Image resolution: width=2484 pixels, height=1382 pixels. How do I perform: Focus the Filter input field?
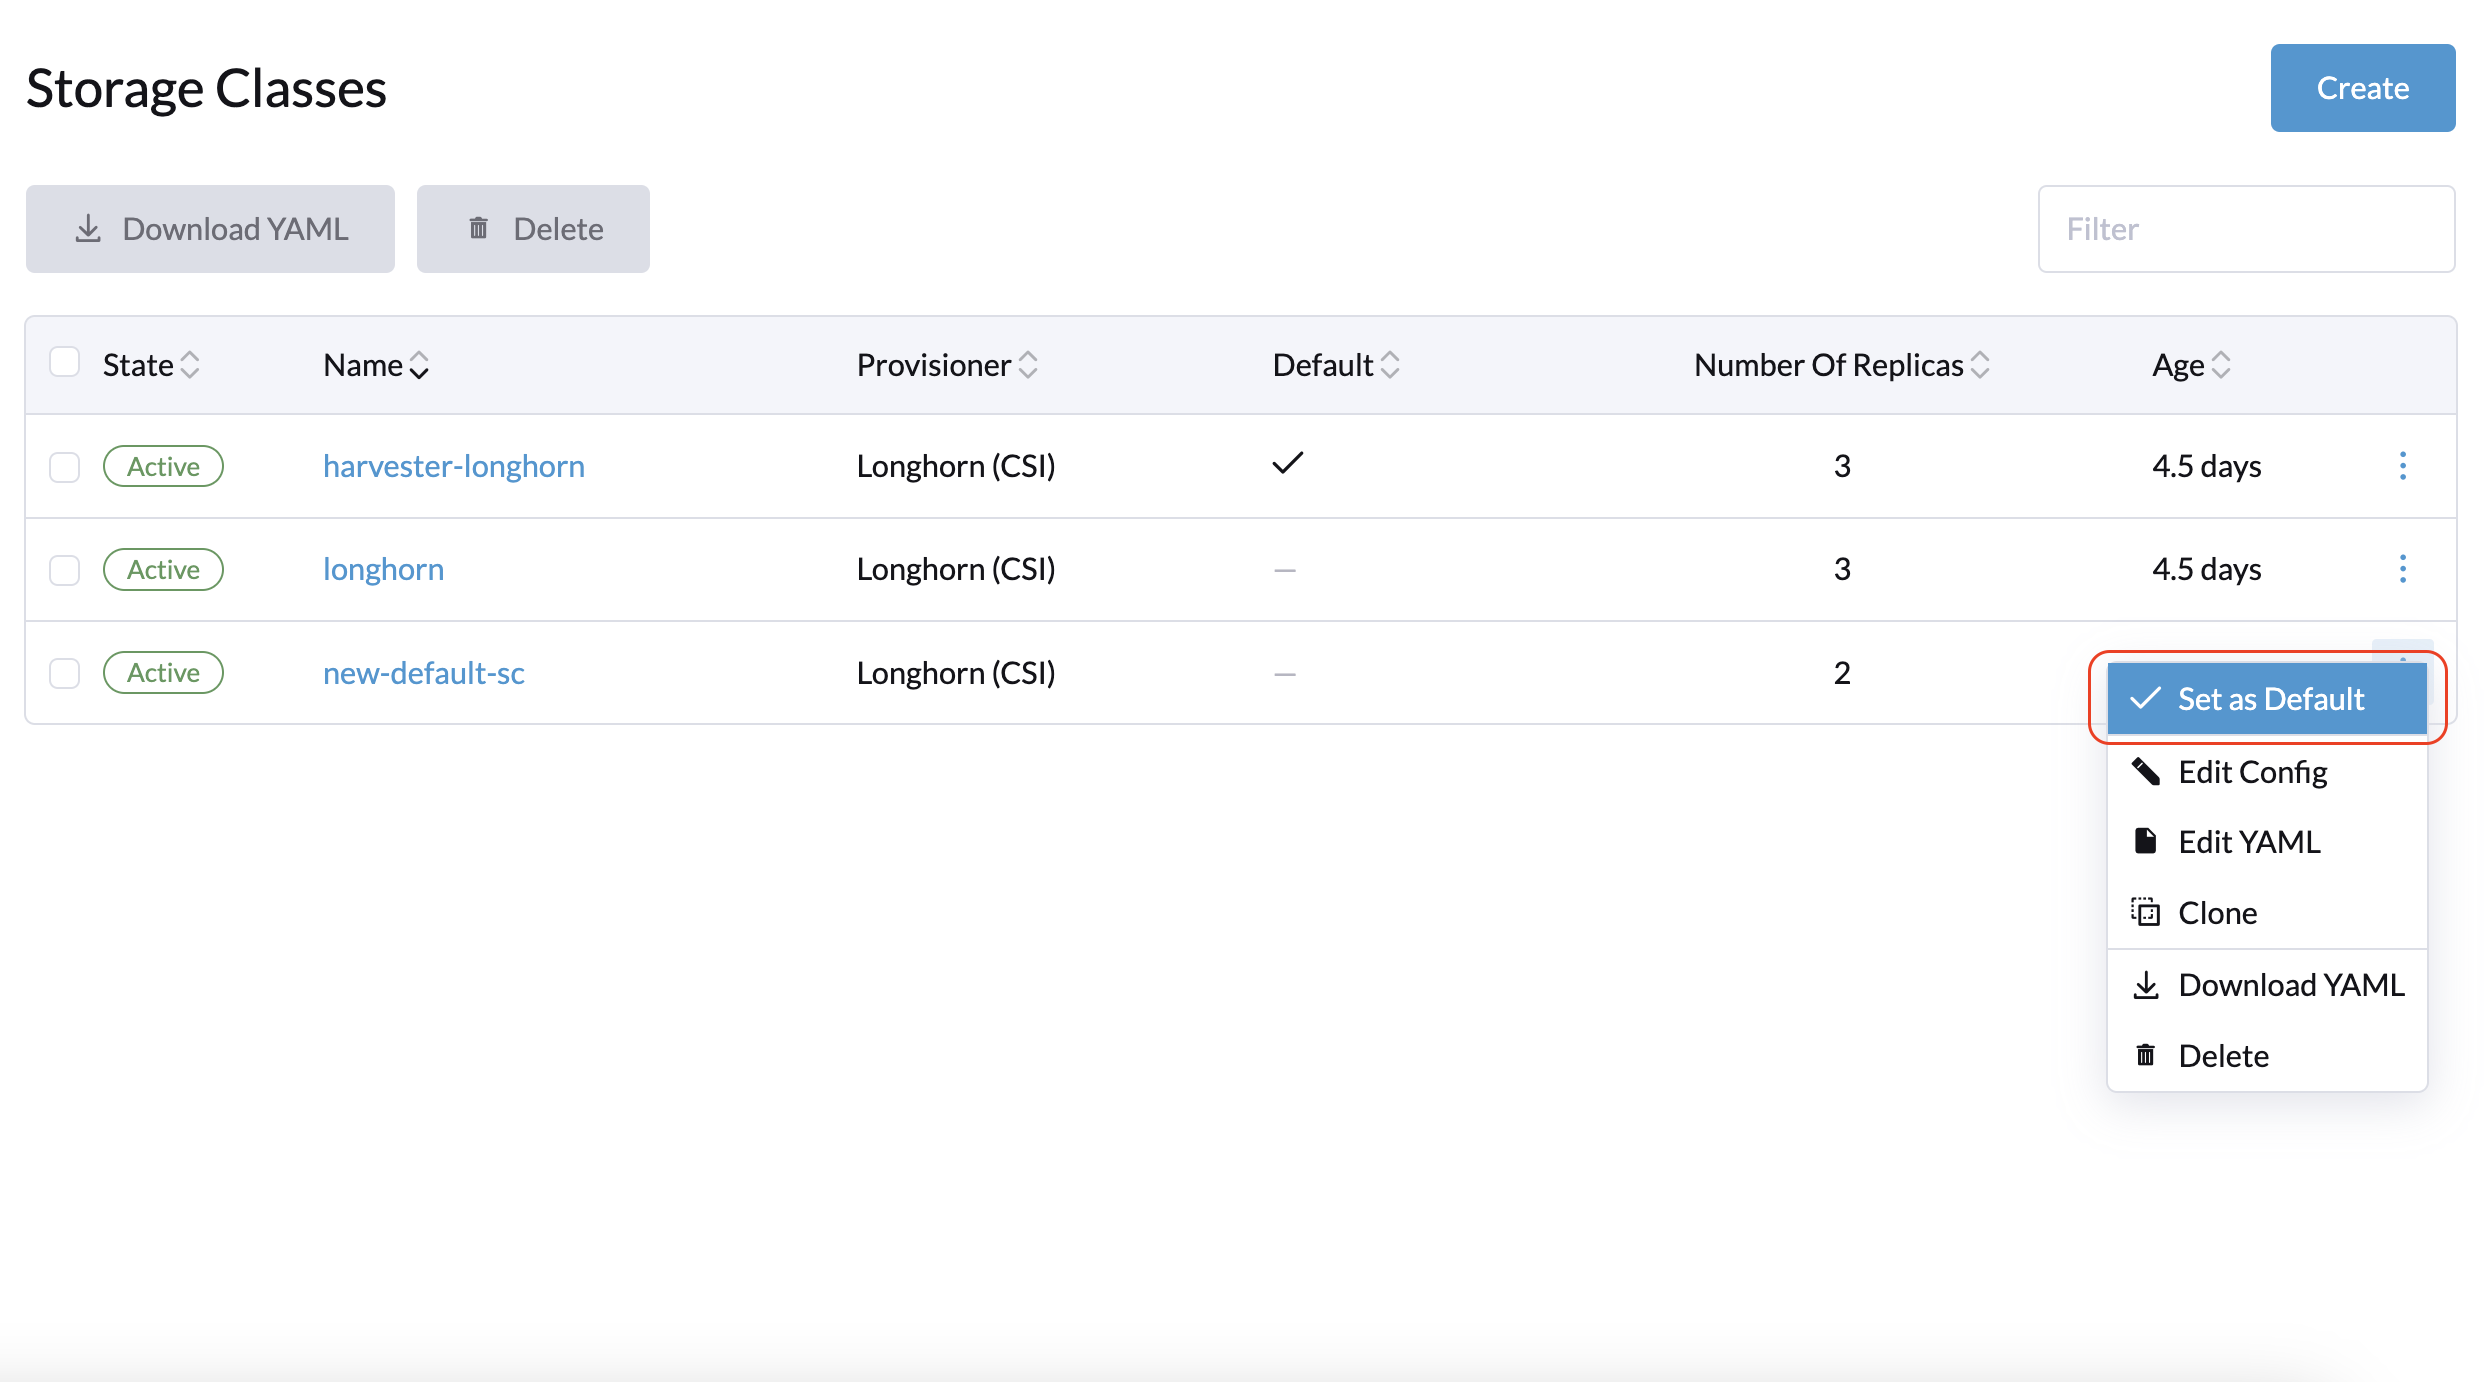2246,229
